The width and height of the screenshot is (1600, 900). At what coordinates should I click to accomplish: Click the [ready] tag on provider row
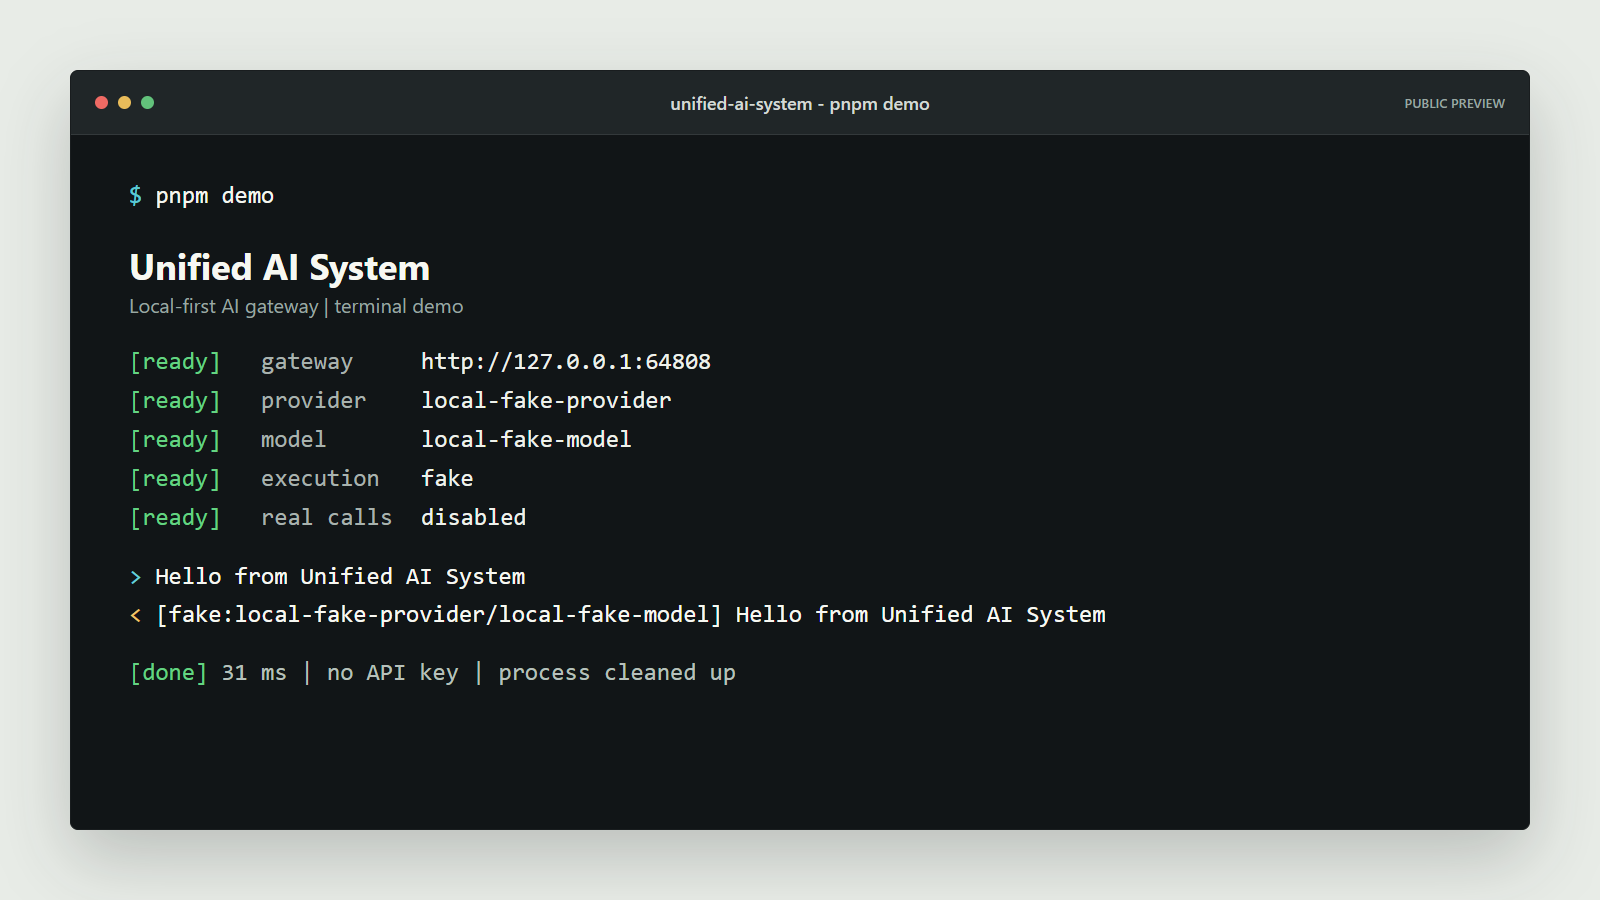175,401
